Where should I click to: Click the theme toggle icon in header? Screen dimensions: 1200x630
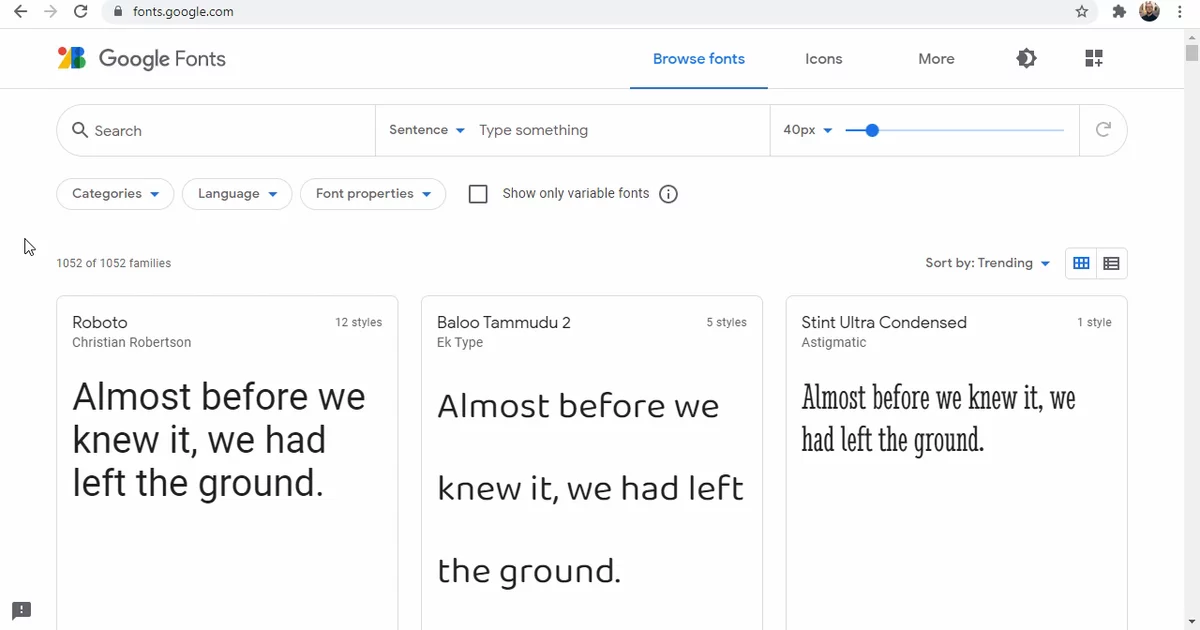point(1026,59)
